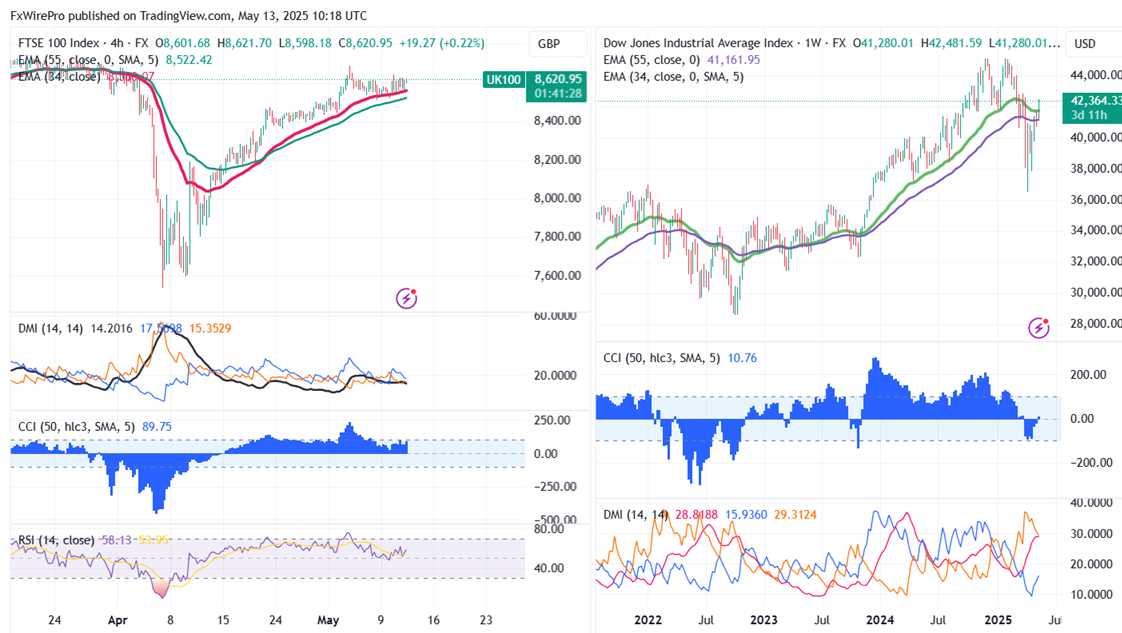Click the 8,620.95 last price label
This screenshot has height=633, width=1122.
point(557,79)
